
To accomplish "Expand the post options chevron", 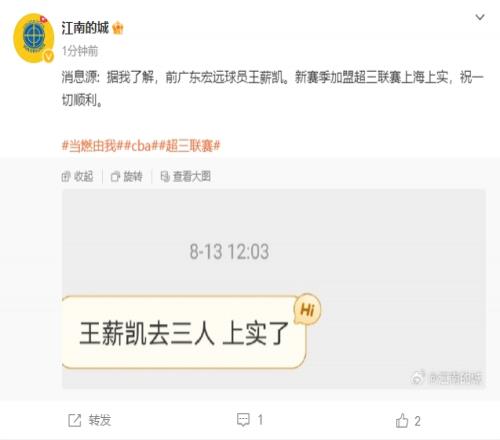I will point(480,17).
